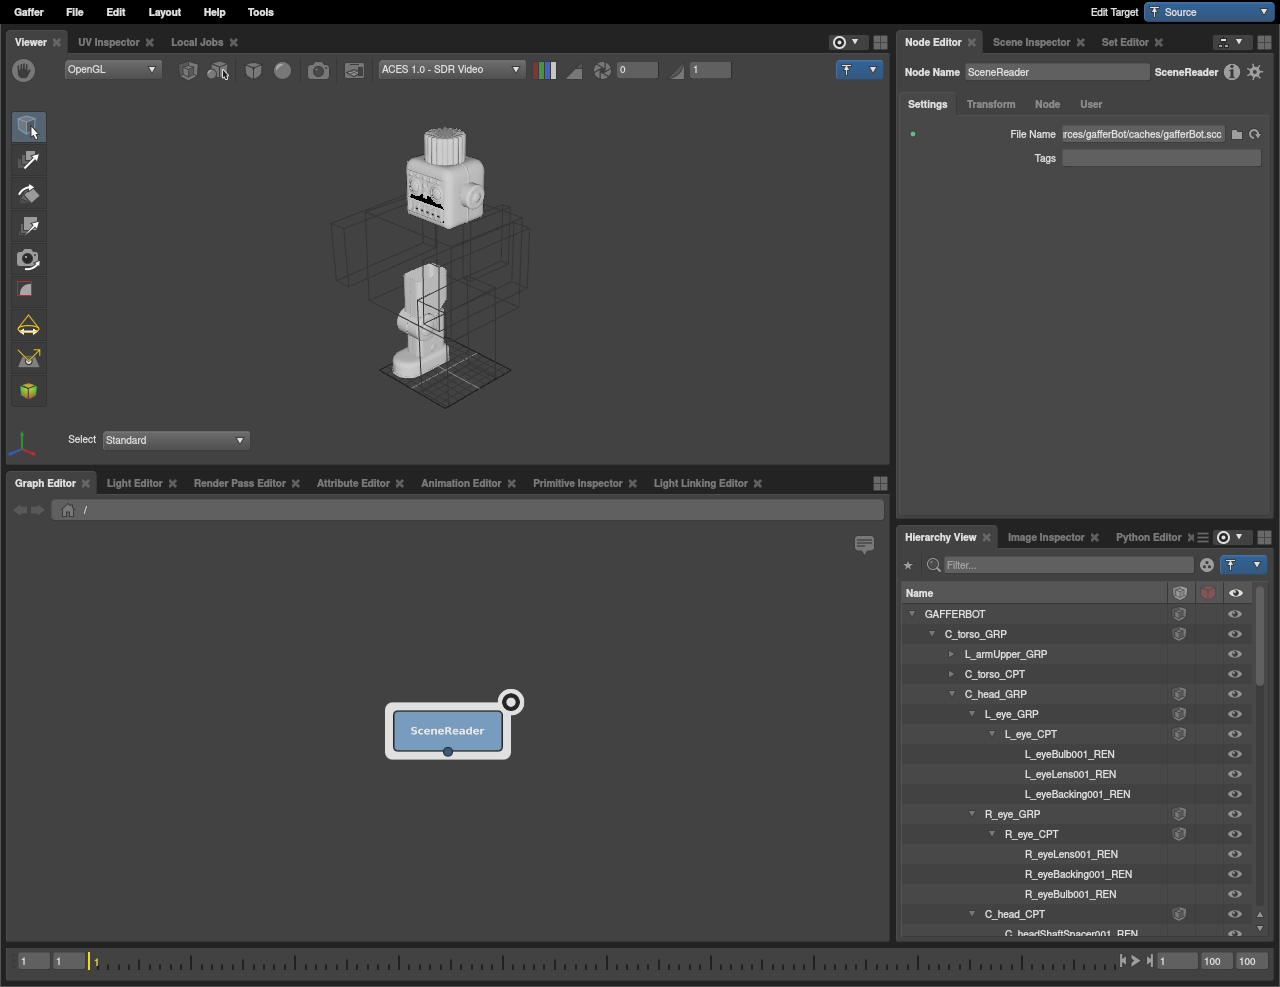Toggle visibility of C_torso_GRP
1280x987 pixels.
[1235, 634]
